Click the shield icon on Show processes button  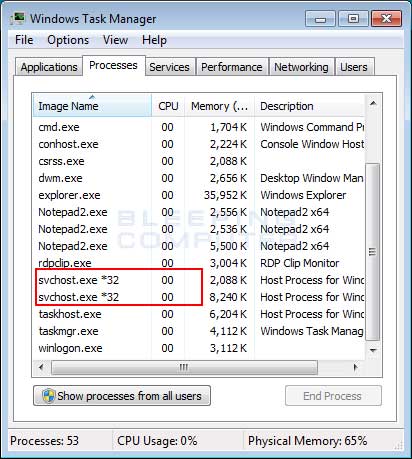pos(48,396)
